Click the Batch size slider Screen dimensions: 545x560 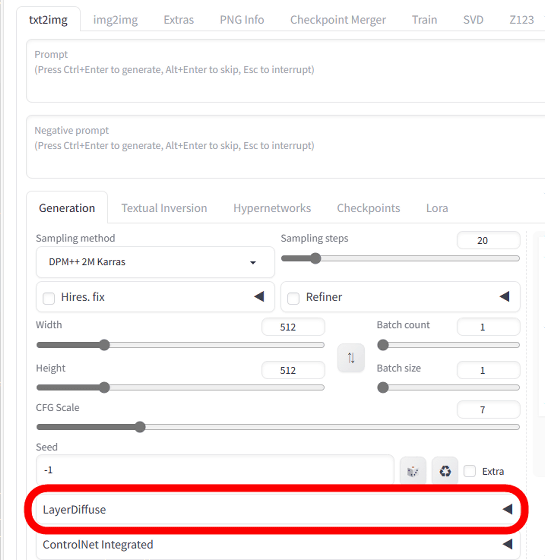point(449,388)
